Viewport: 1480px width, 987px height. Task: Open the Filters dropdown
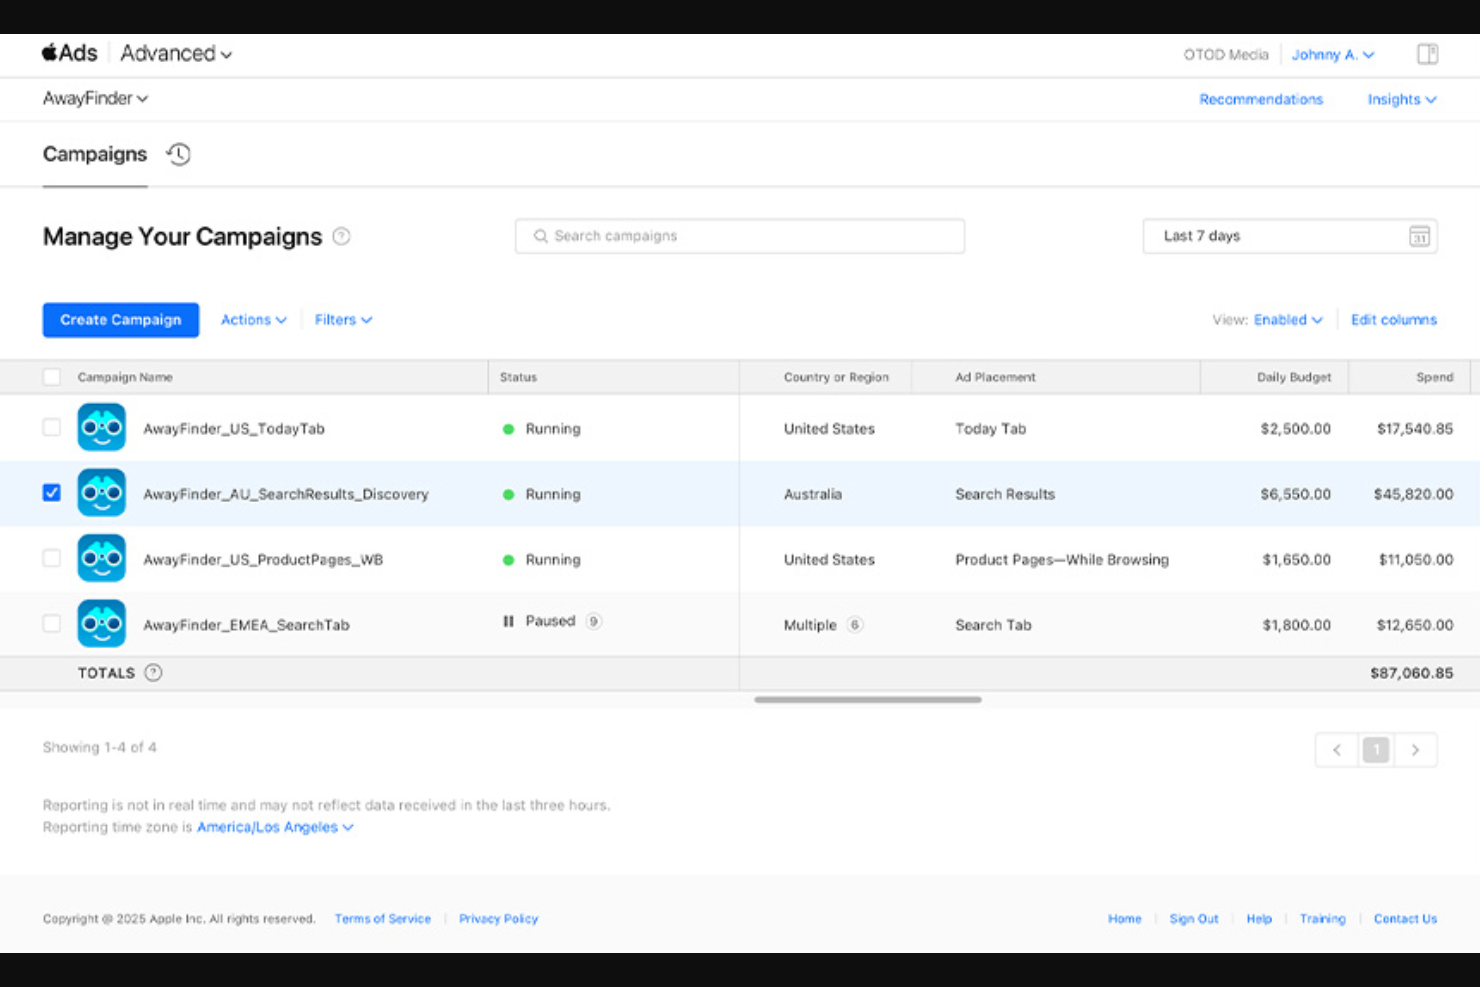click(x=343, y=320)
